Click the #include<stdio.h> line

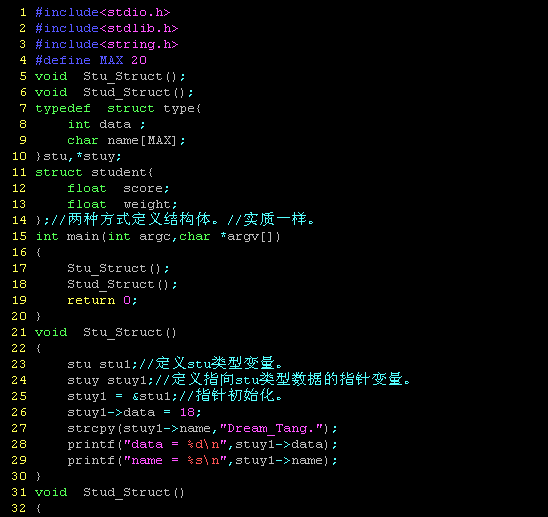(x=103, y=12)
